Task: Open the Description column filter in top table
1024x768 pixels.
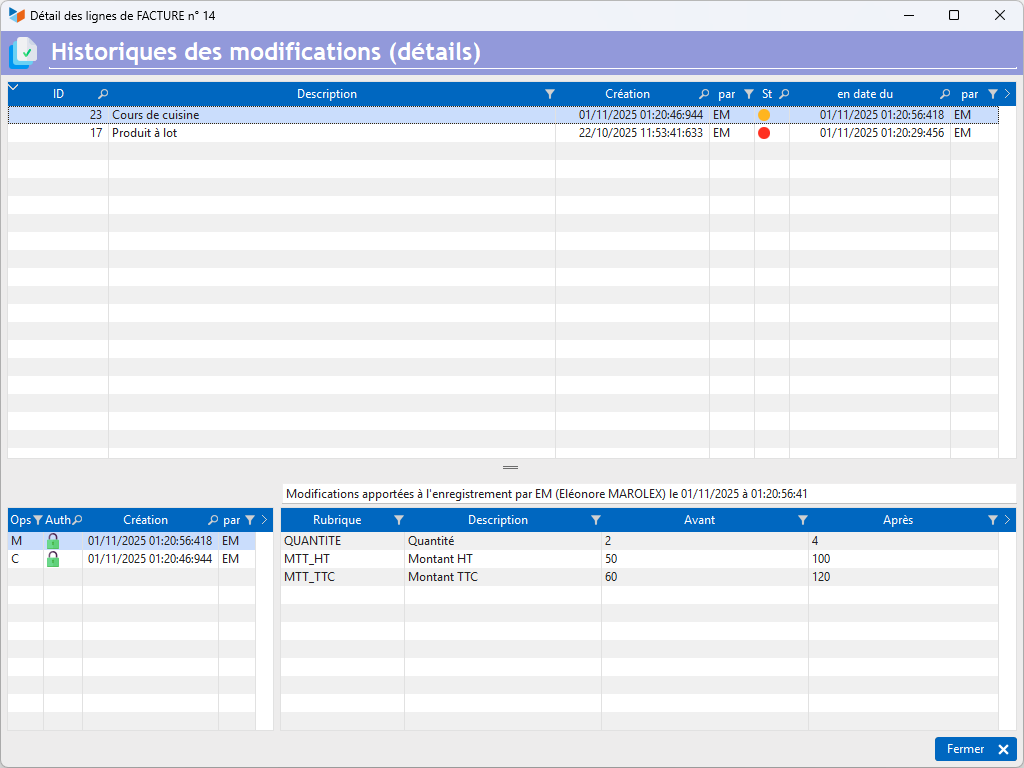Action: coord(550,94)
